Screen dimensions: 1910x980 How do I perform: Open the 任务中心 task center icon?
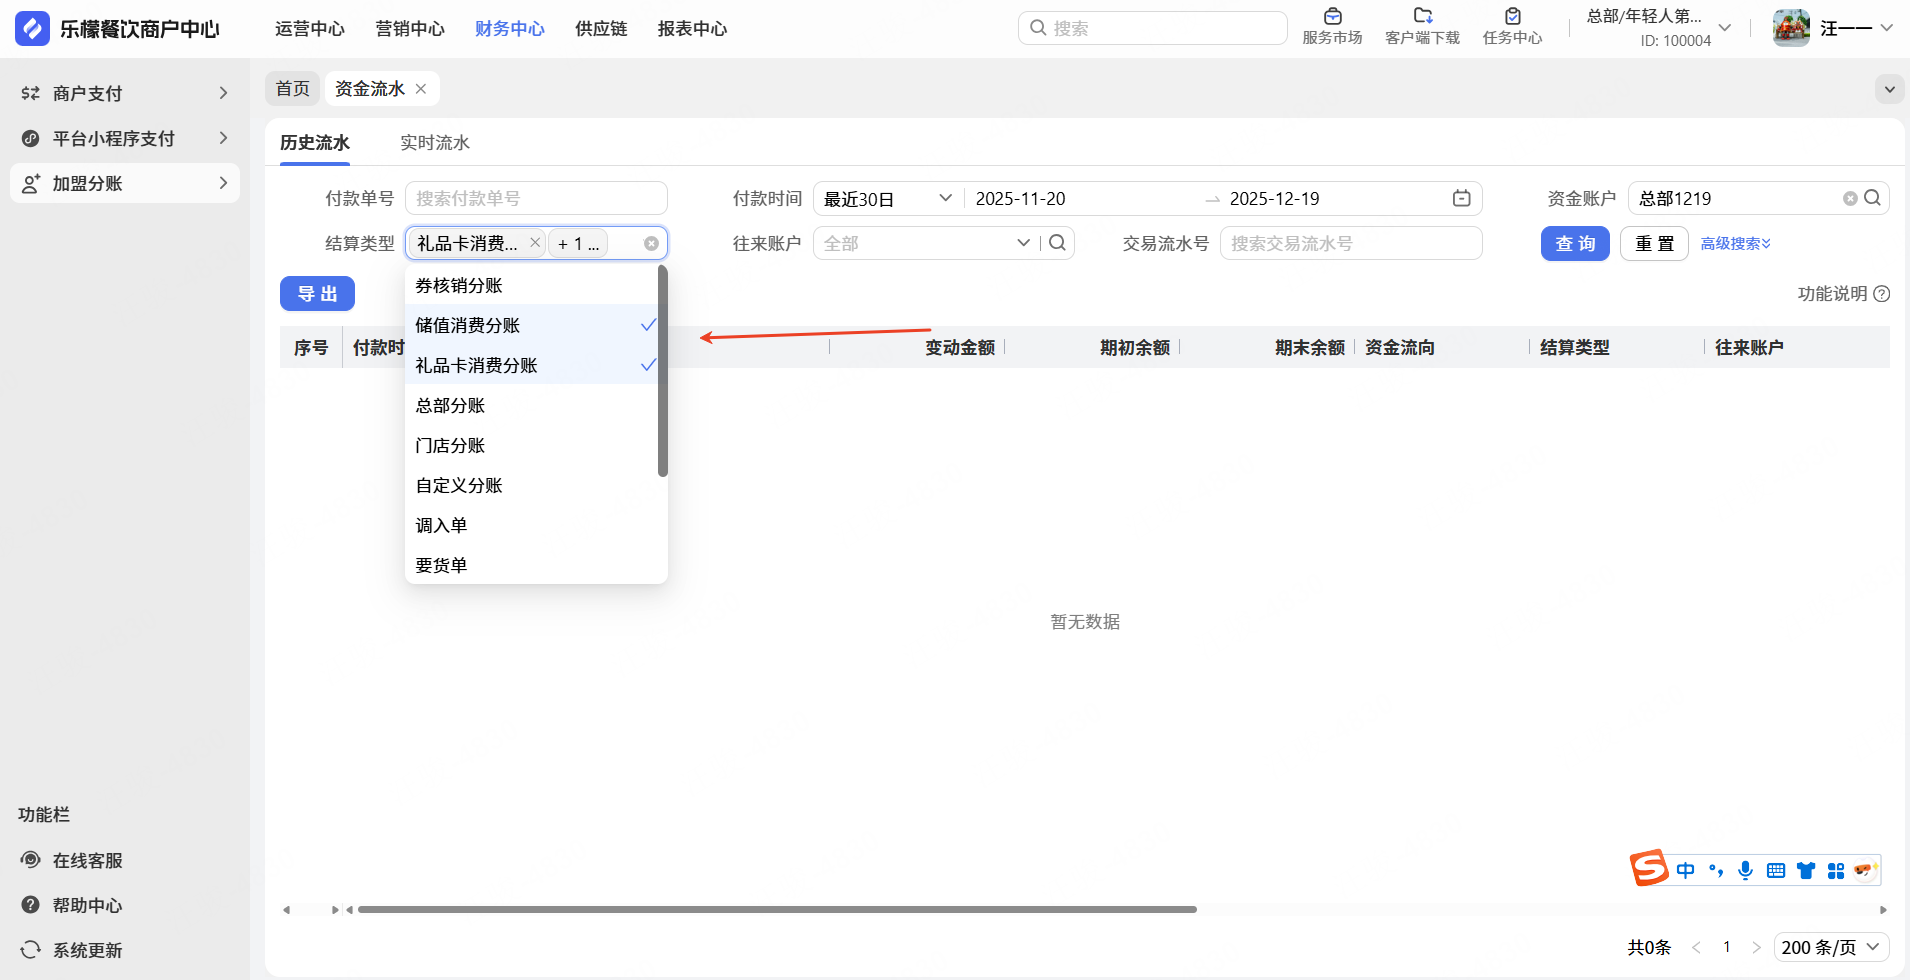pyautogui.click(x=1512, y=17)
